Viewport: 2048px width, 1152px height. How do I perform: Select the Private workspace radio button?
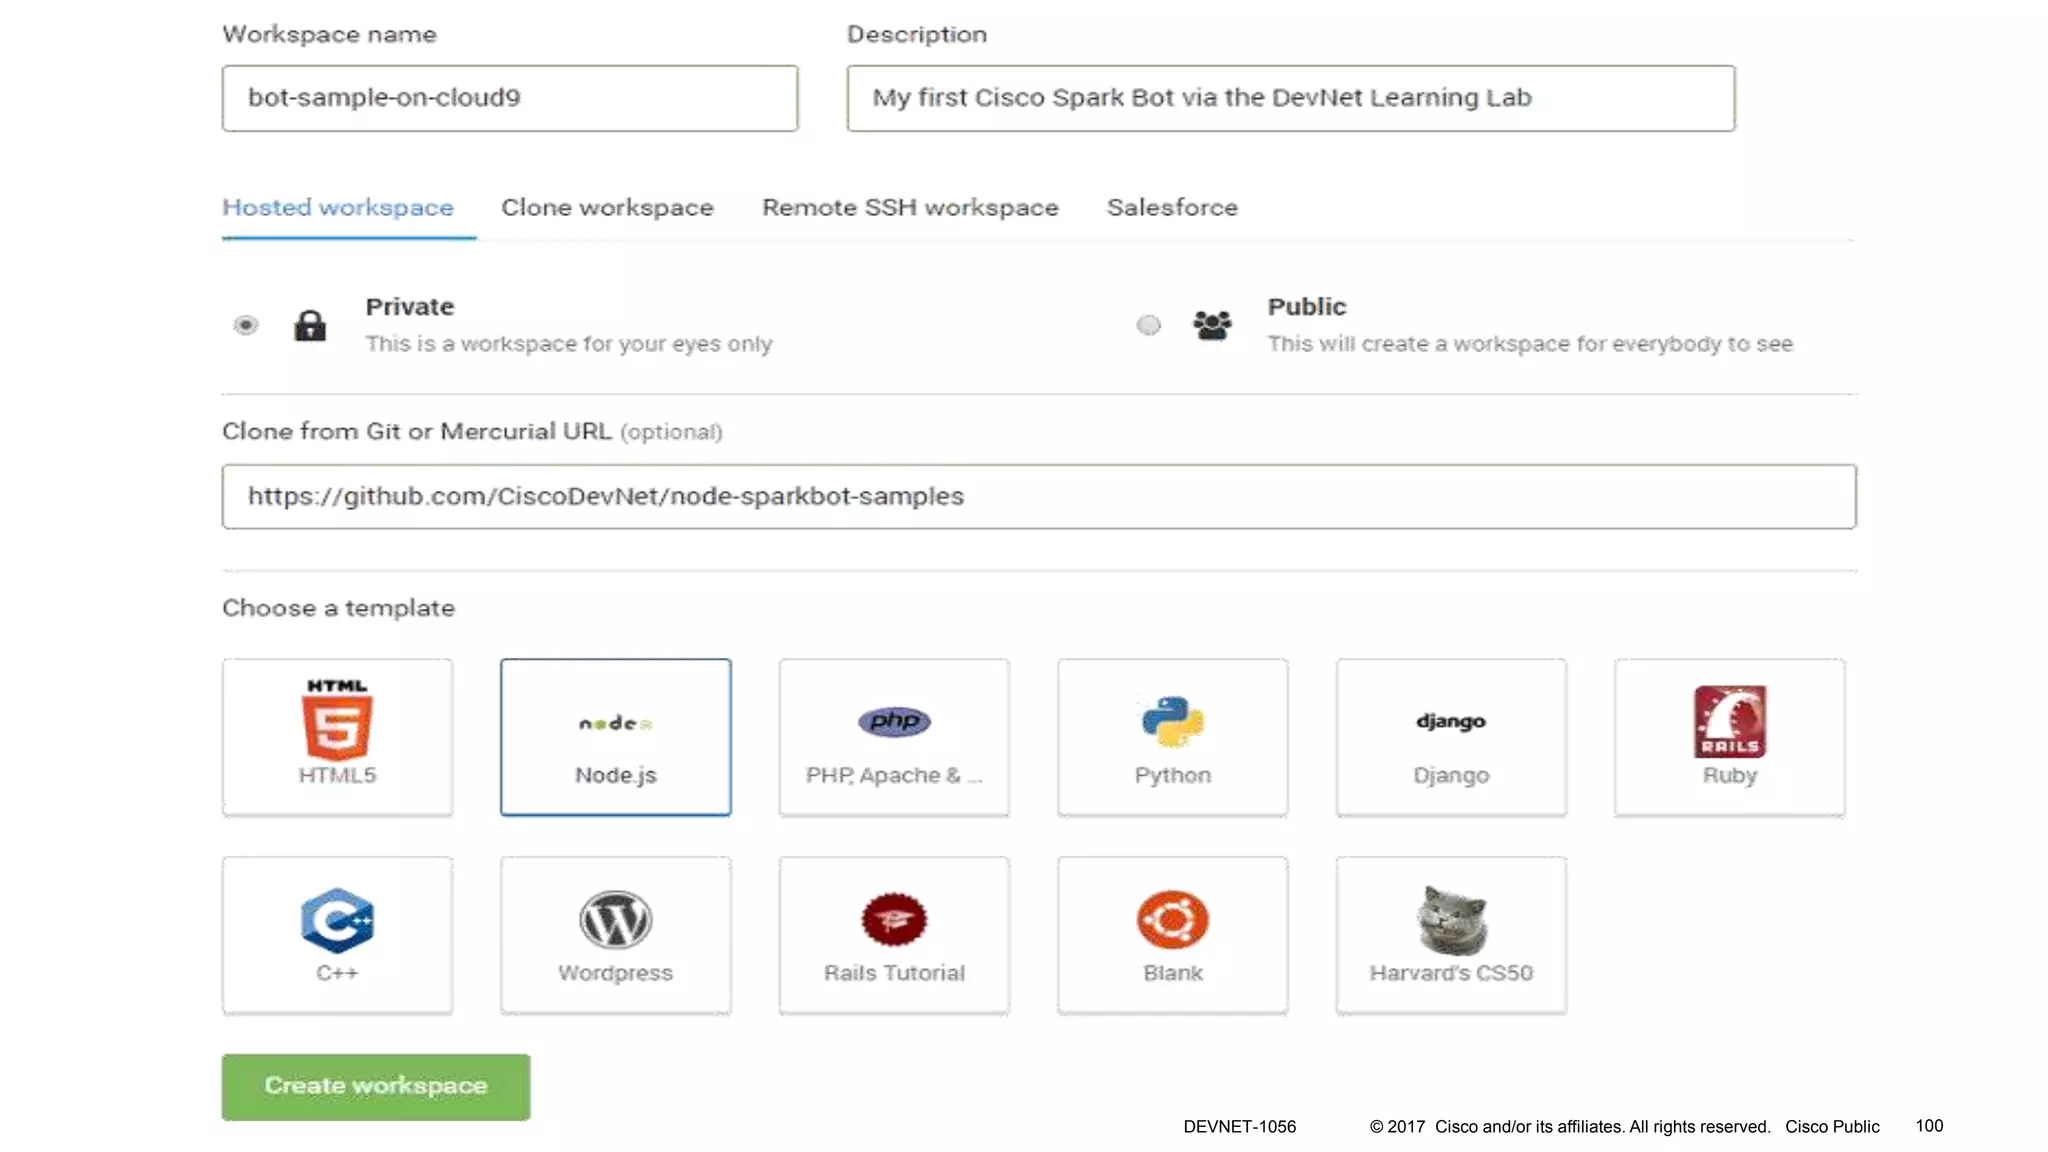click(x=246, y=325)
